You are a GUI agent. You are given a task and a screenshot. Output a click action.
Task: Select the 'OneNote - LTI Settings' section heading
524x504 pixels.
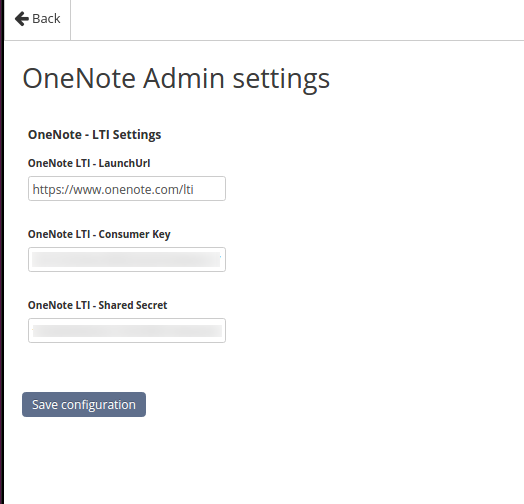coord(95,135)
